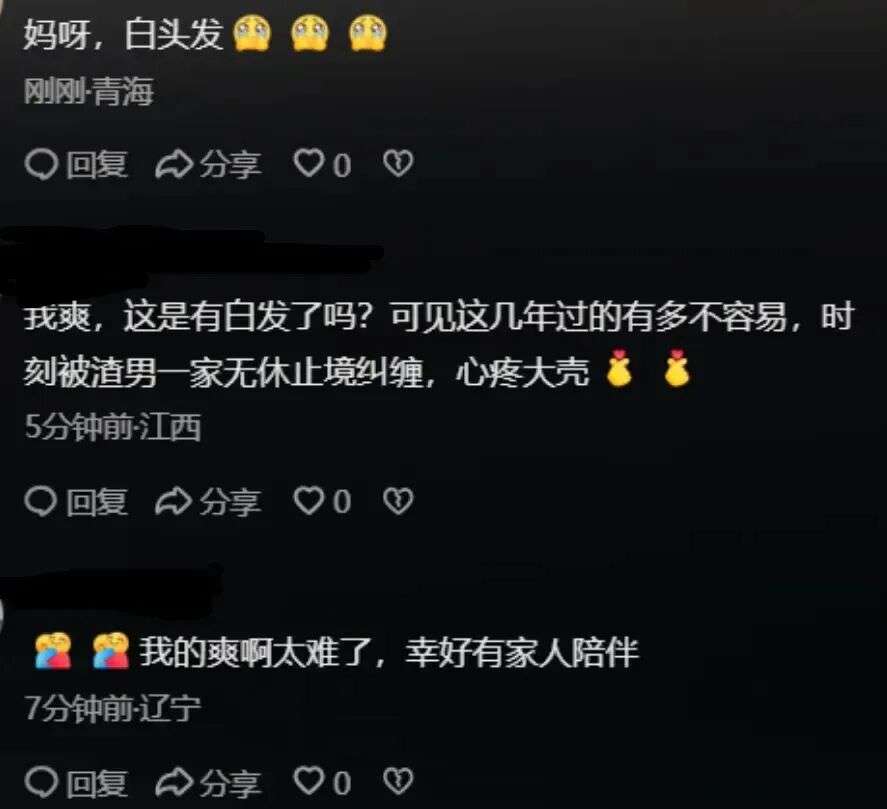This screenshot has width=887, height=809.
Task: Share the 辽宁 comment via arrow icon
Action: point(174,782)
